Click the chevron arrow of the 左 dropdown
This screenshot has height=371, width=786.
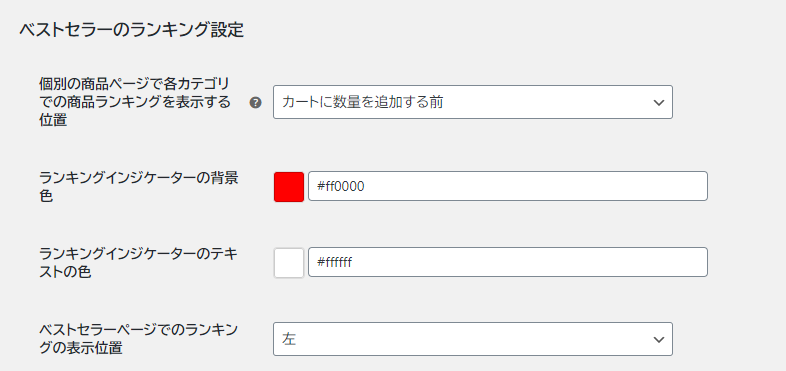pyautogui.click(x=658, y=340)
